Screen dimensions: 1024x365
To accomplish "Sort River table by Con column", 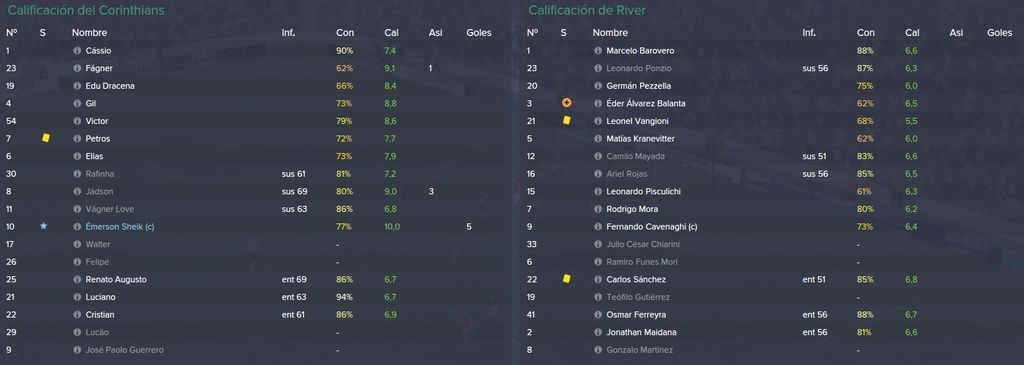I will pyautogui.click(x=865, y=33).
